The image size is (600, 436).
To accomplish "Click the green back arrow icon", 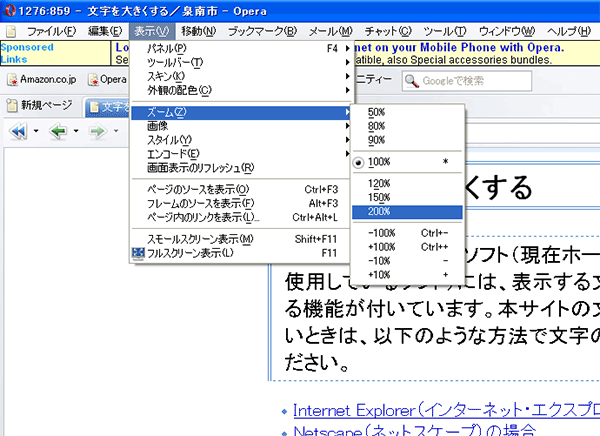I will (58, 131).
